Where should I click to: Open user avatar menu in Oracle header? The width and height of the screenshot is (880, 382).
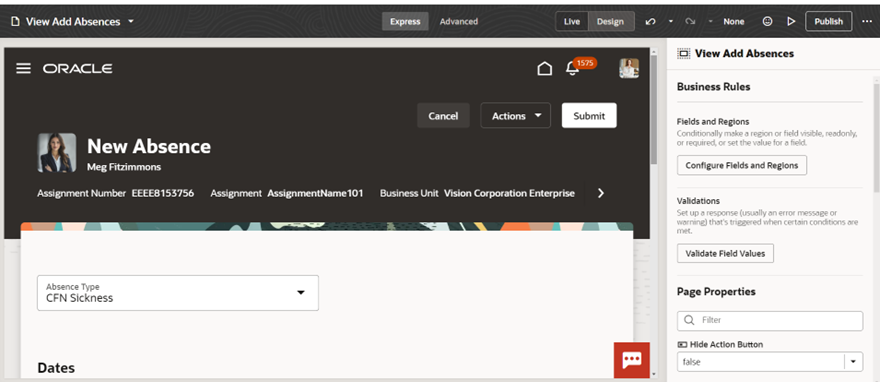(x=629, y=68)
